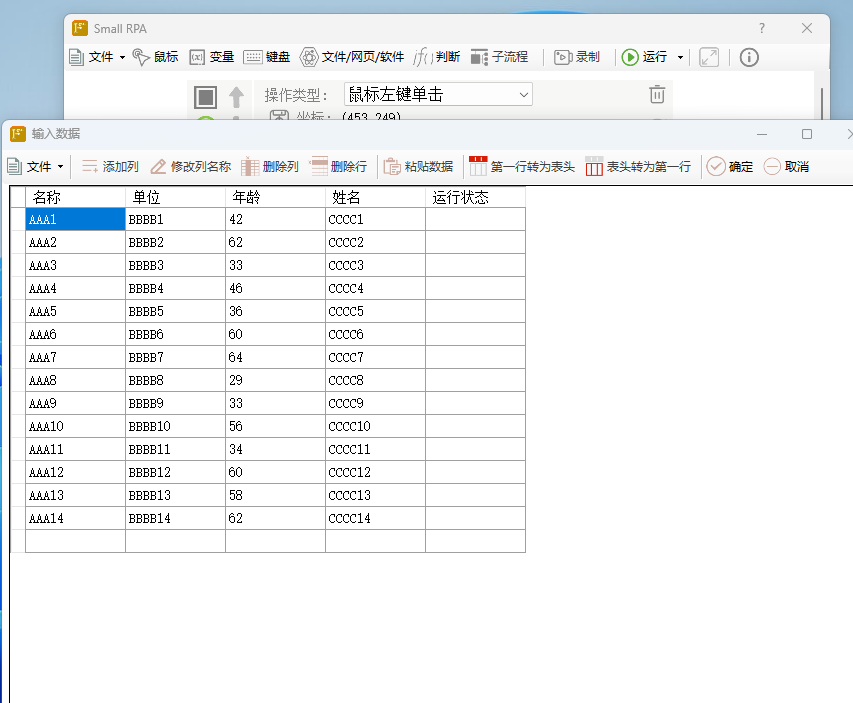Select cell CCCC7

(x=375, y=357)
